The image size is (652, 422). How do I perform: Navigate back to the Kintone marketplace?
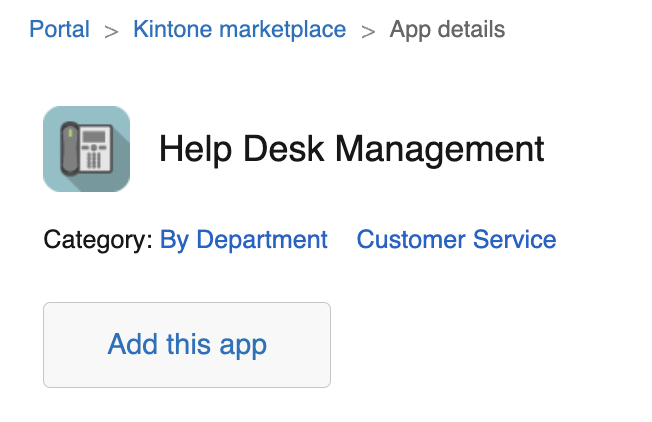(239, 30)
